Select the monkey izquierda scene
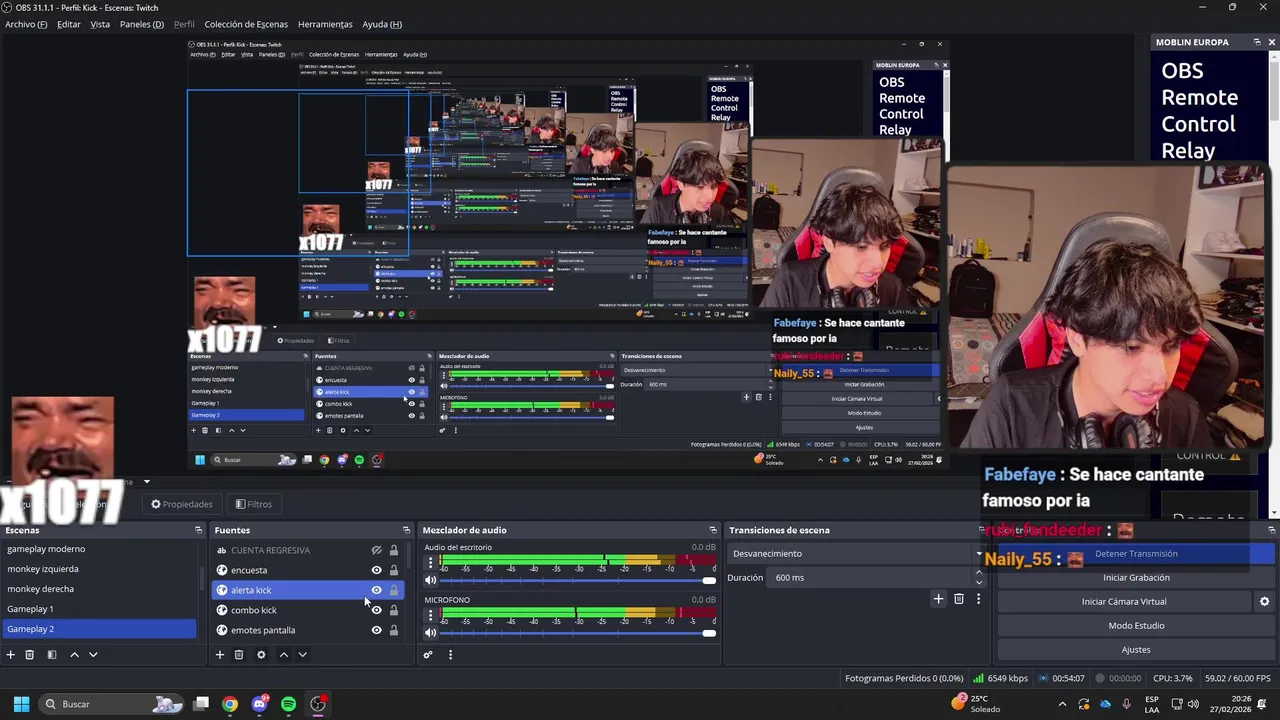 99,569
